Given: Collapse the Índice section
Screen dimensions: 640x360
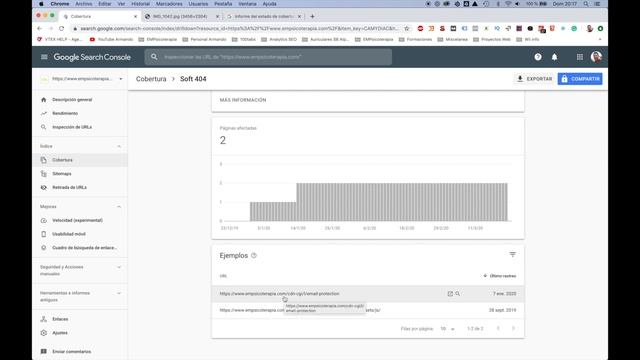Looking at the screenshot, I should [x=119, y=146].
